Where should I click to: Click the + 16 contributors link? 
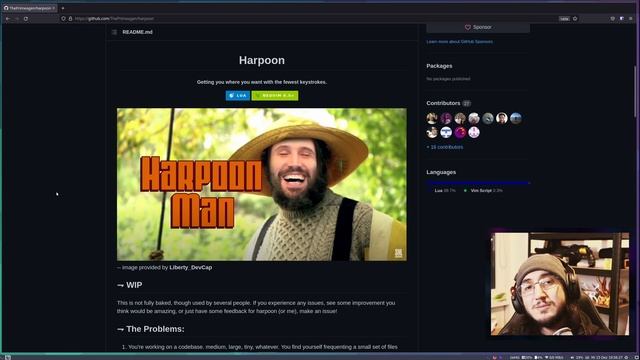(444, 147)
